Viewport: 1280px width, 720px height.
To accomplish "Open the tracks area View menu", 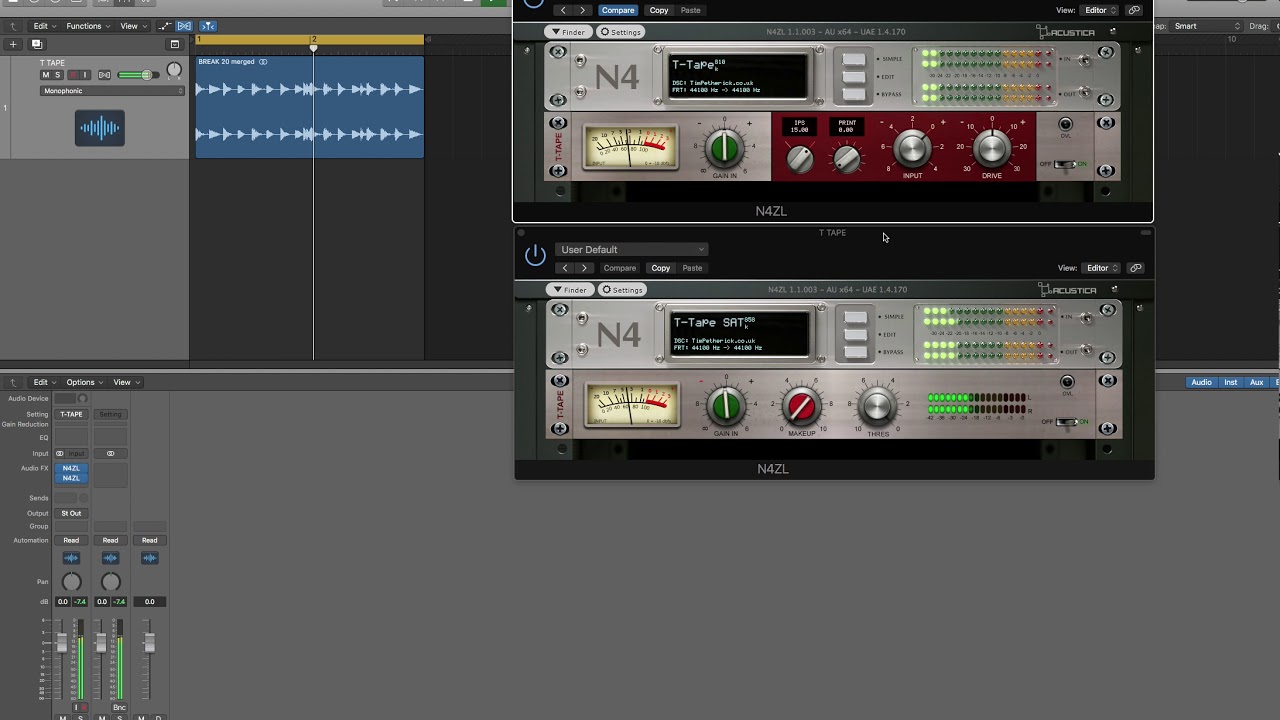I will click(x=133, y=26).
